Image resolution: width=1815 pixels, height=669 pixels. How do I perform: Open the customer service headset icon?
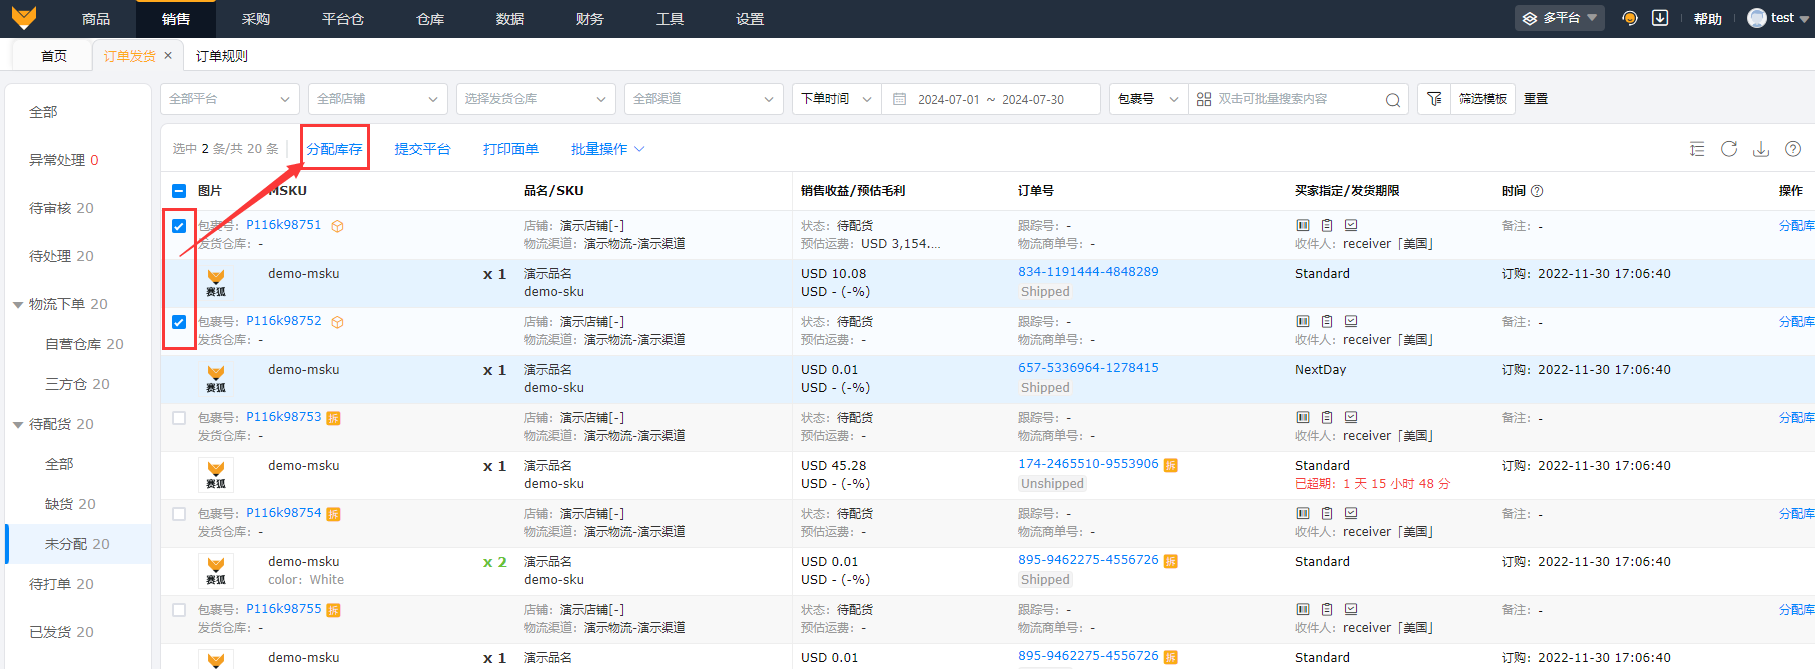[1630, 18]
